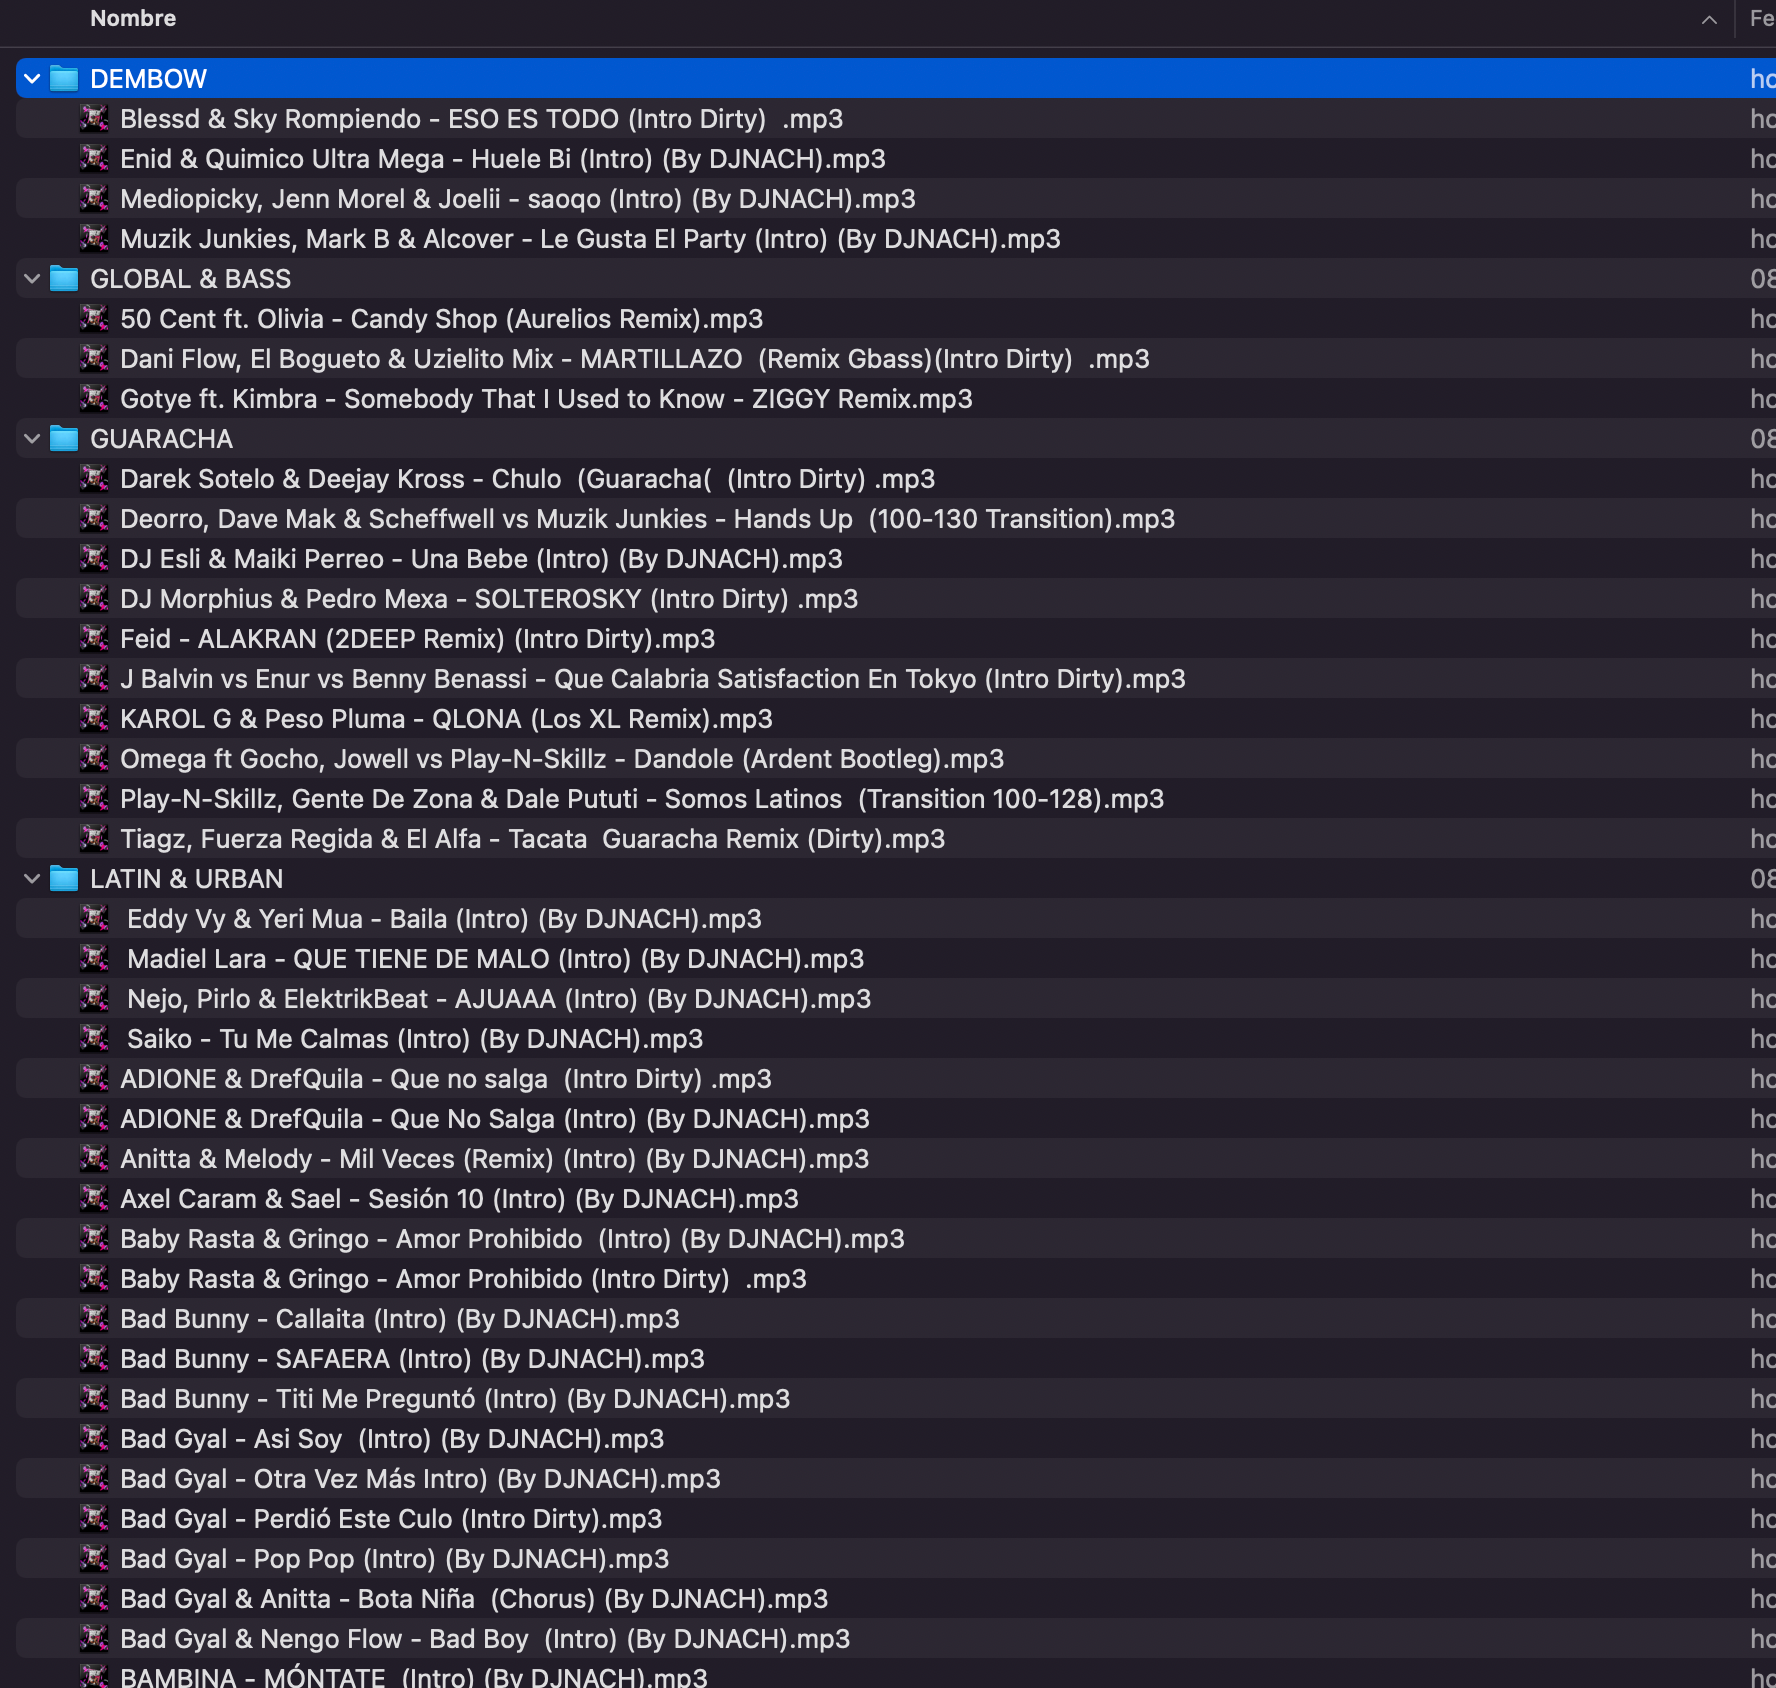
Task: Click the mp3 icon beside KAROL G QLONA
Action: tap(94, 718)
